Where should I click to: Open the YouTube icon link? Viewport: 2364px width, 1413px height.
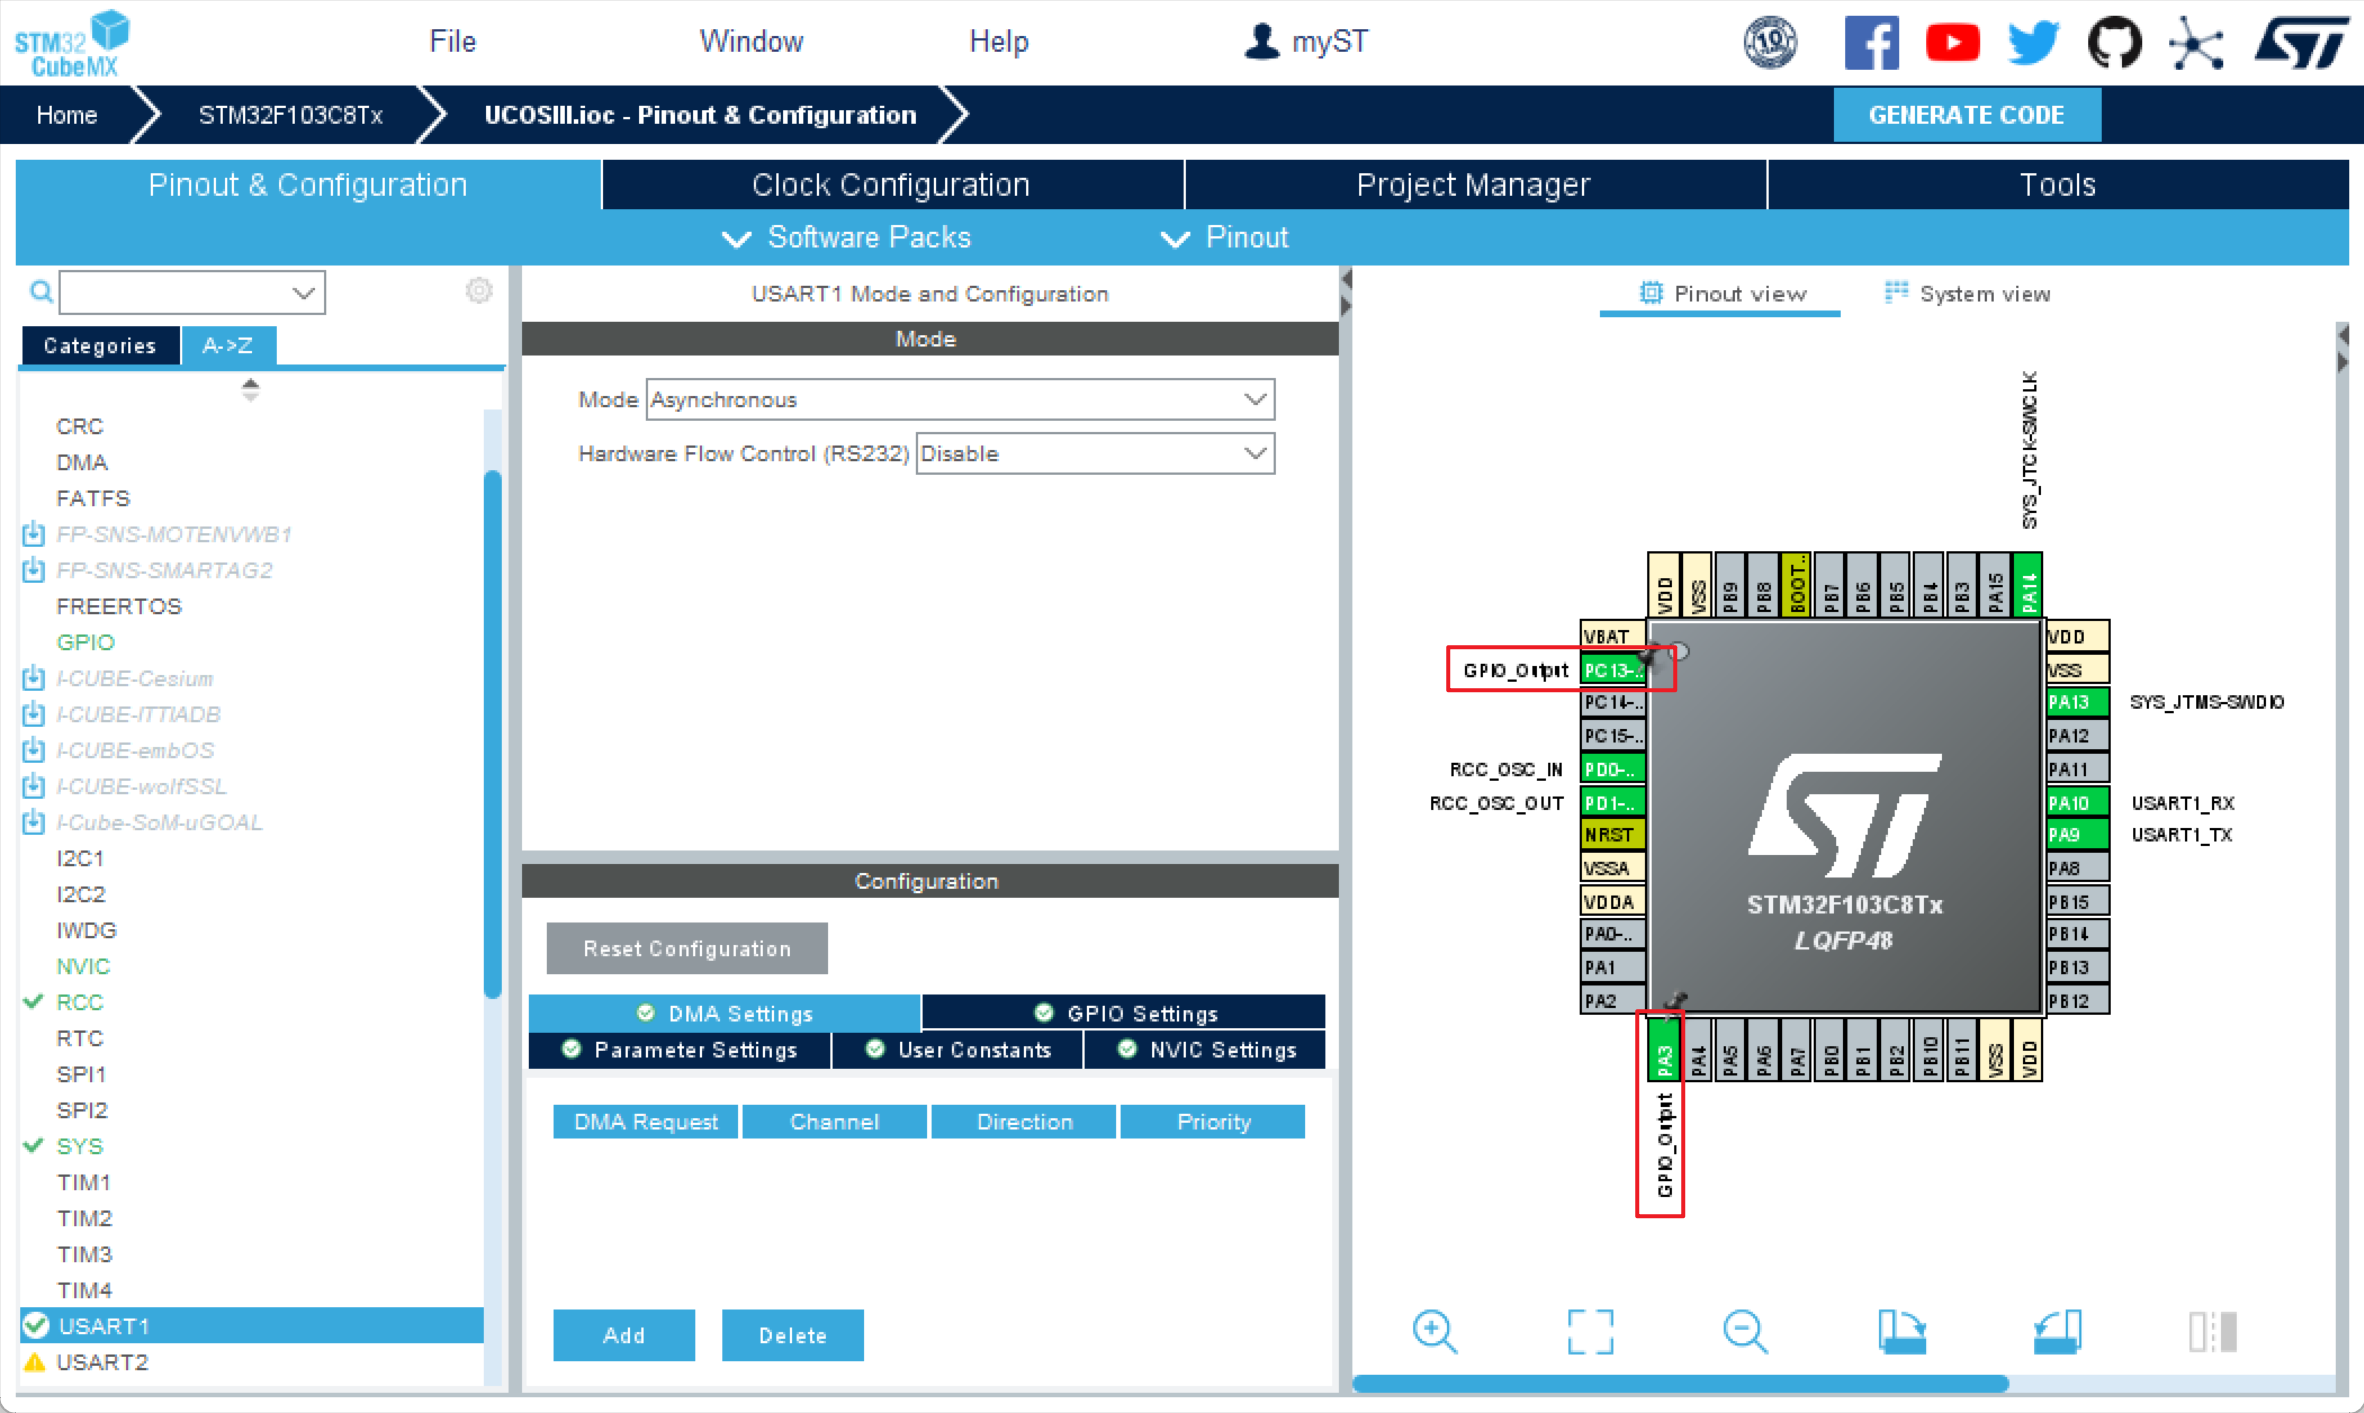[x=1952, y=42]
